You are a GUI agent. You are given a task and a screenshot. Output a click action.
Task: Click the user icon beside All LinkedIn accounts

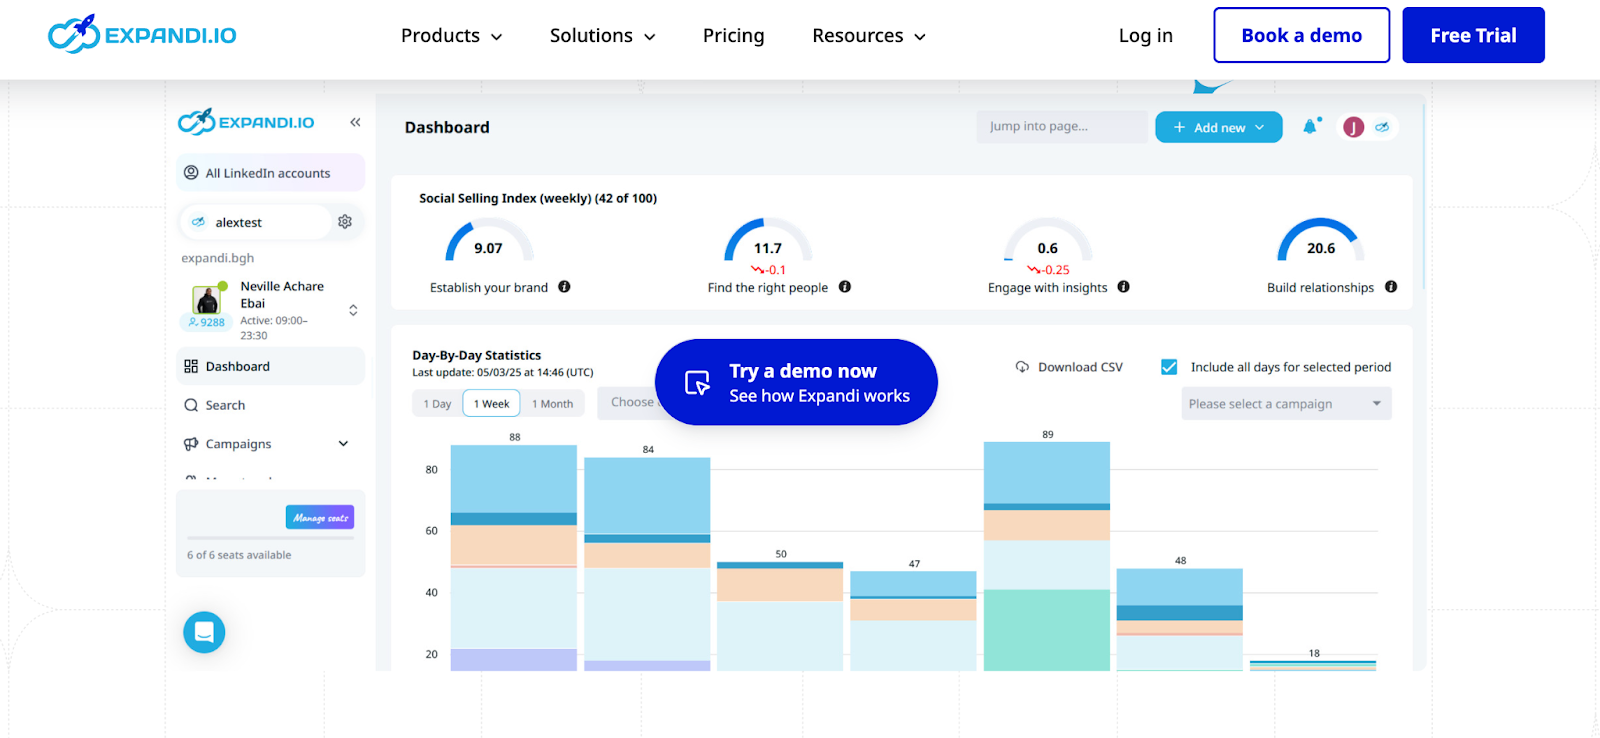(191, 173)
